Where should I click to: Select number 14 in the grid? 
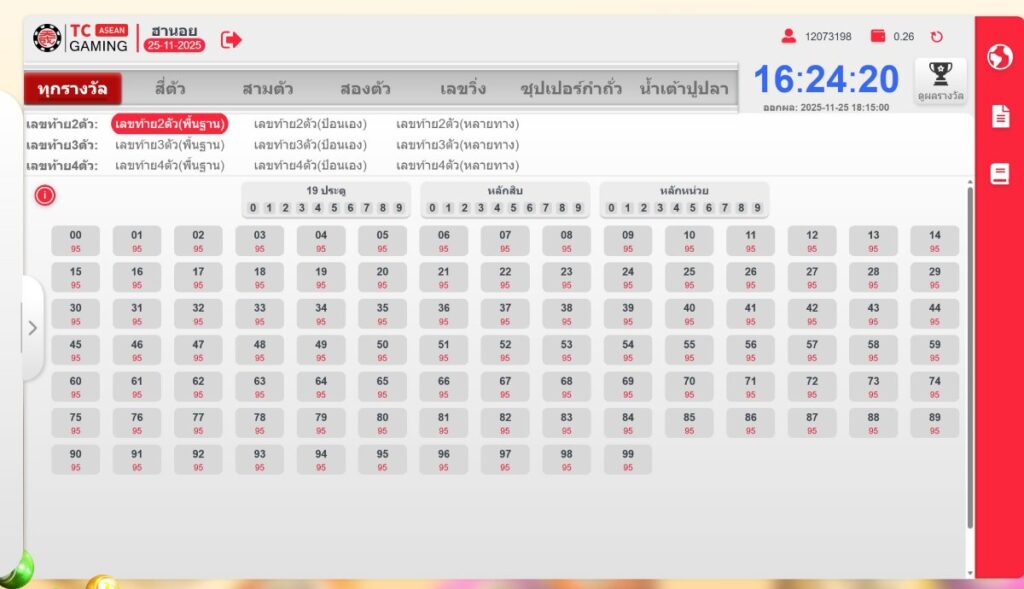click(935, 241)
